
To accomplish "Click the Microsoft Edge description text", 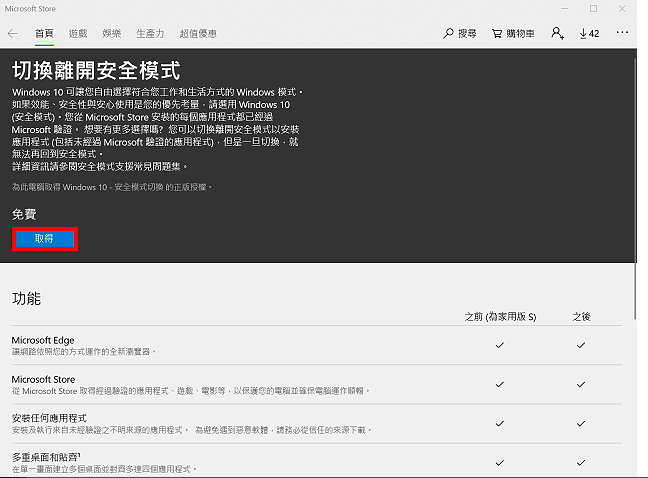I will 84,352.
